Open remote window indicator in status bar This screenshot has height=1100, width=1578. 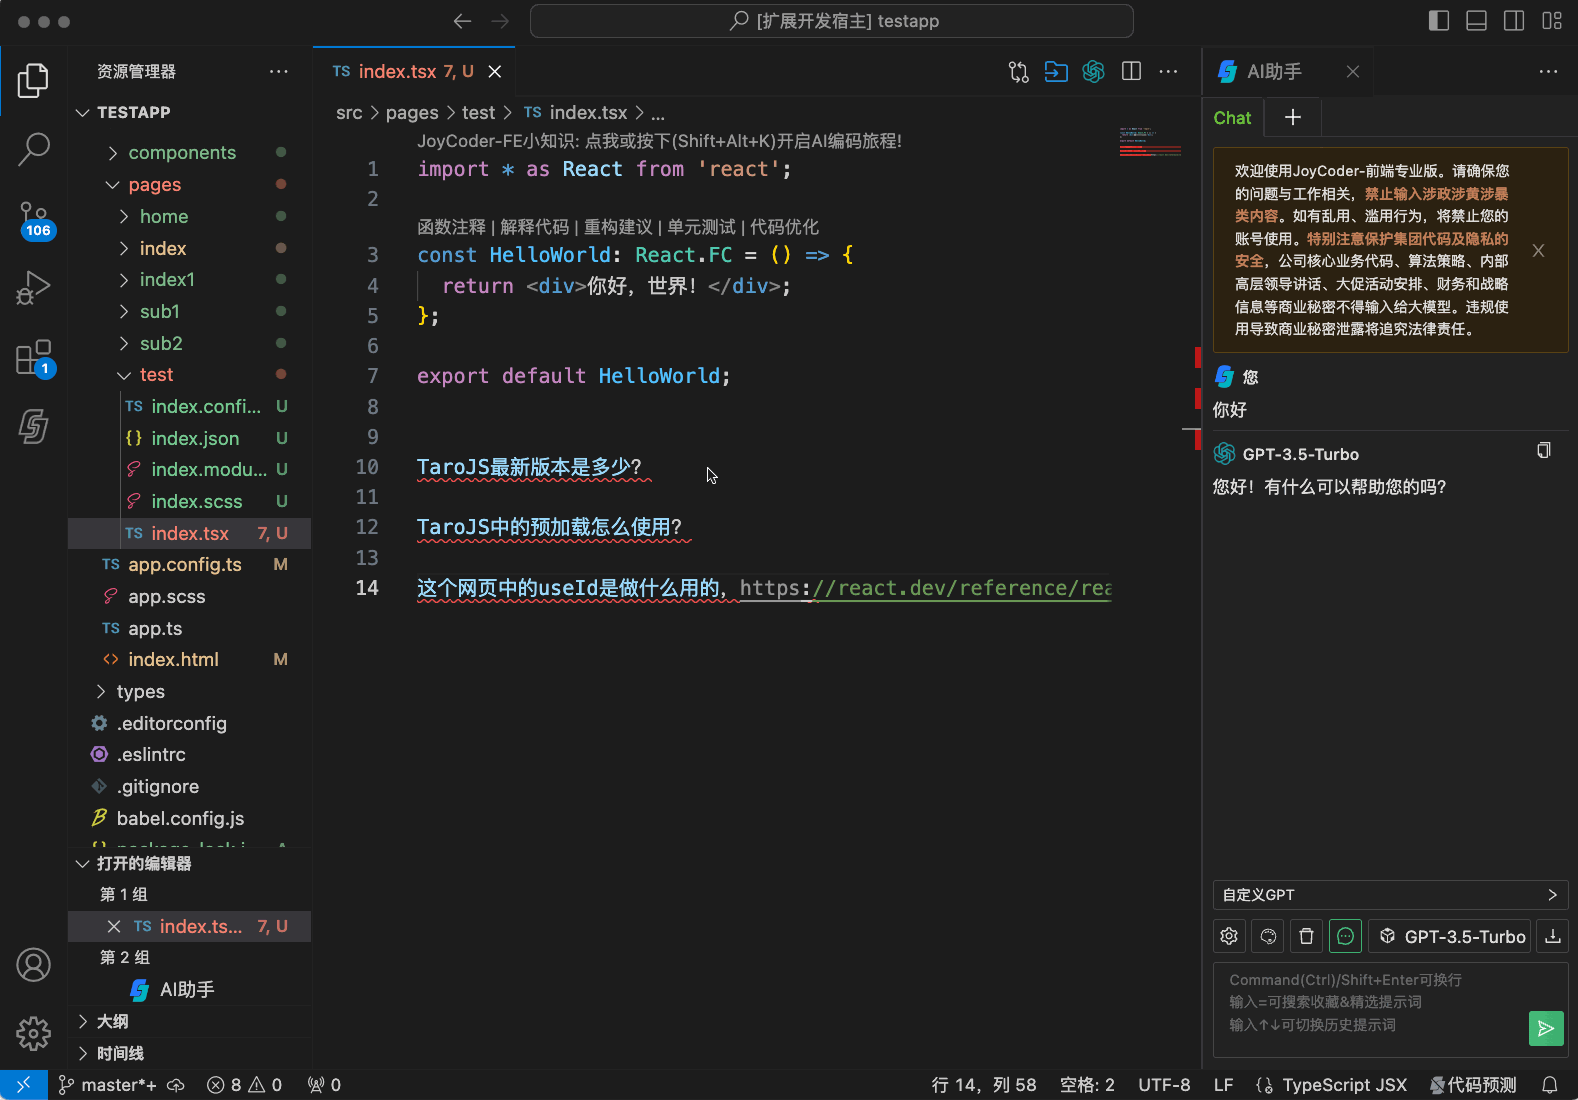(23, 1085)
